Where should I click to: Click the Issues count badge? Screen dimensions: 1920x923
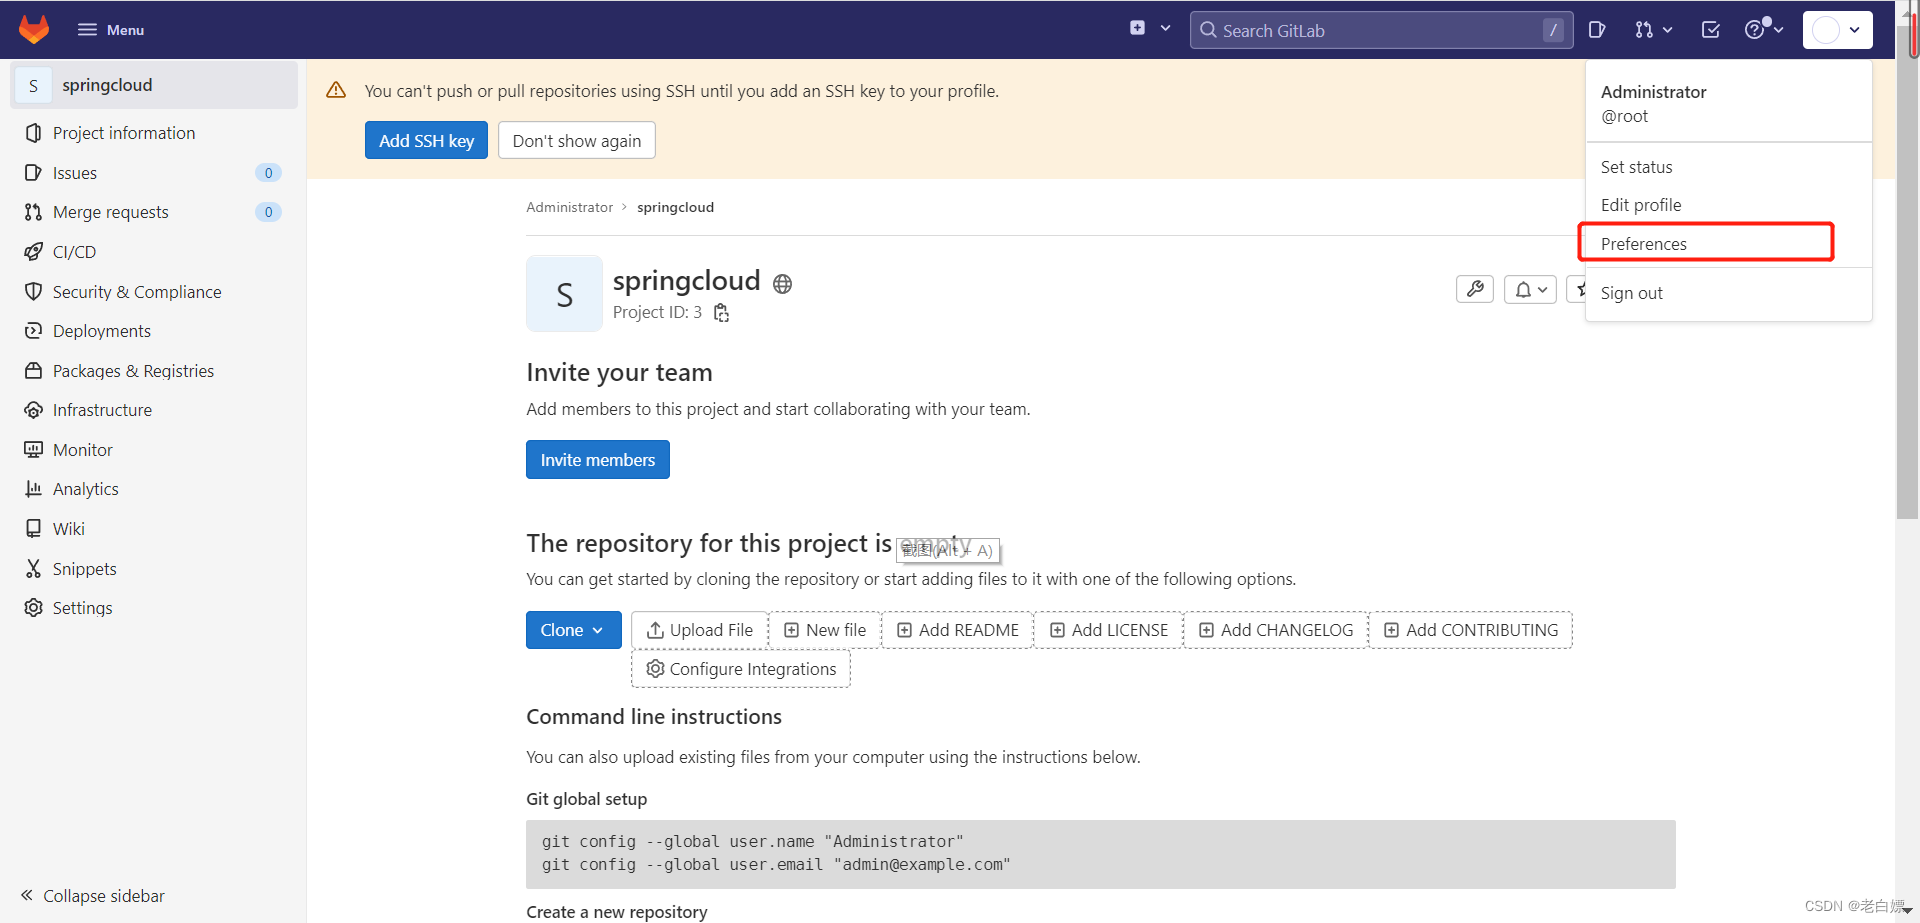point(268,173)
